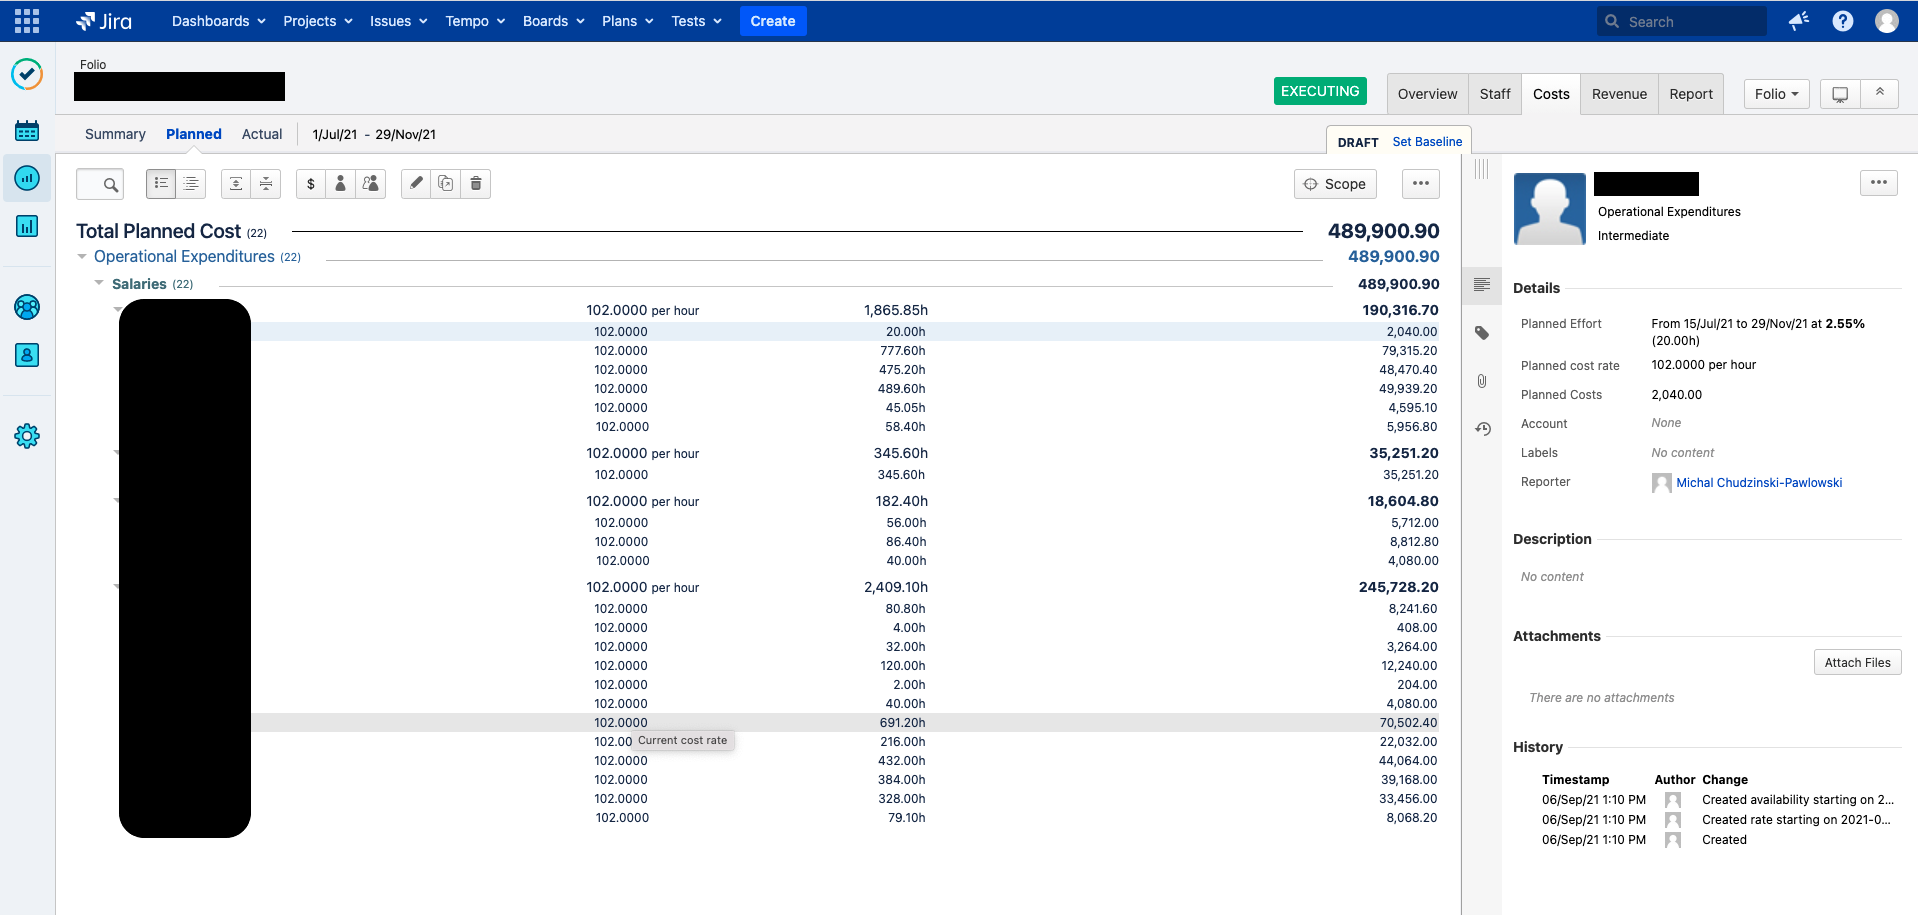Click the Attach Files button

(1857, 662)
